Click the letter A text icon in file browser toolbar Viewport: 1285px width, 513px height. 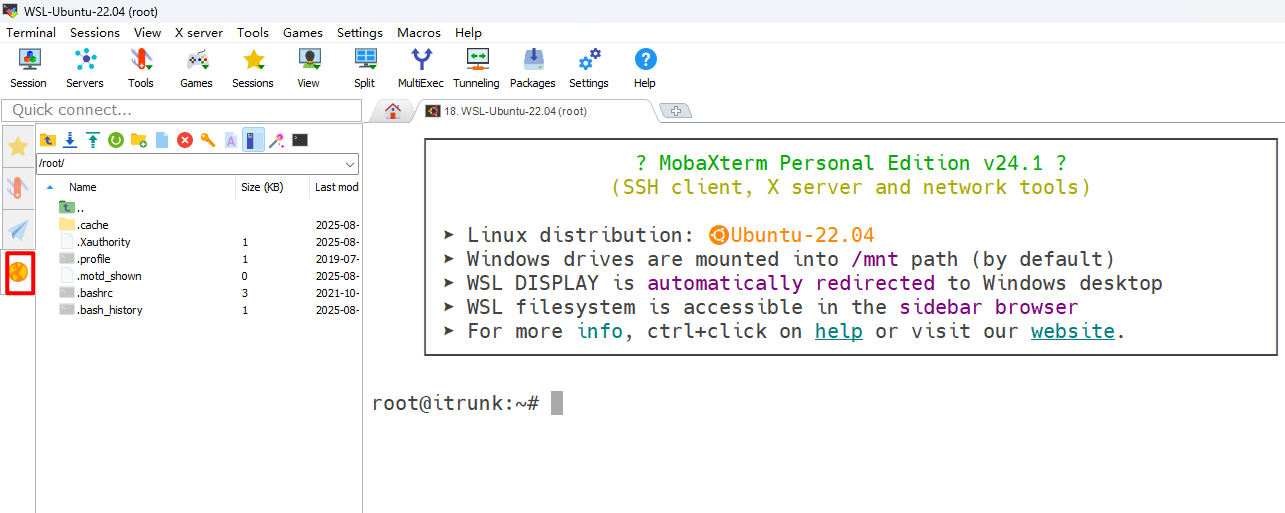point(231,140)
